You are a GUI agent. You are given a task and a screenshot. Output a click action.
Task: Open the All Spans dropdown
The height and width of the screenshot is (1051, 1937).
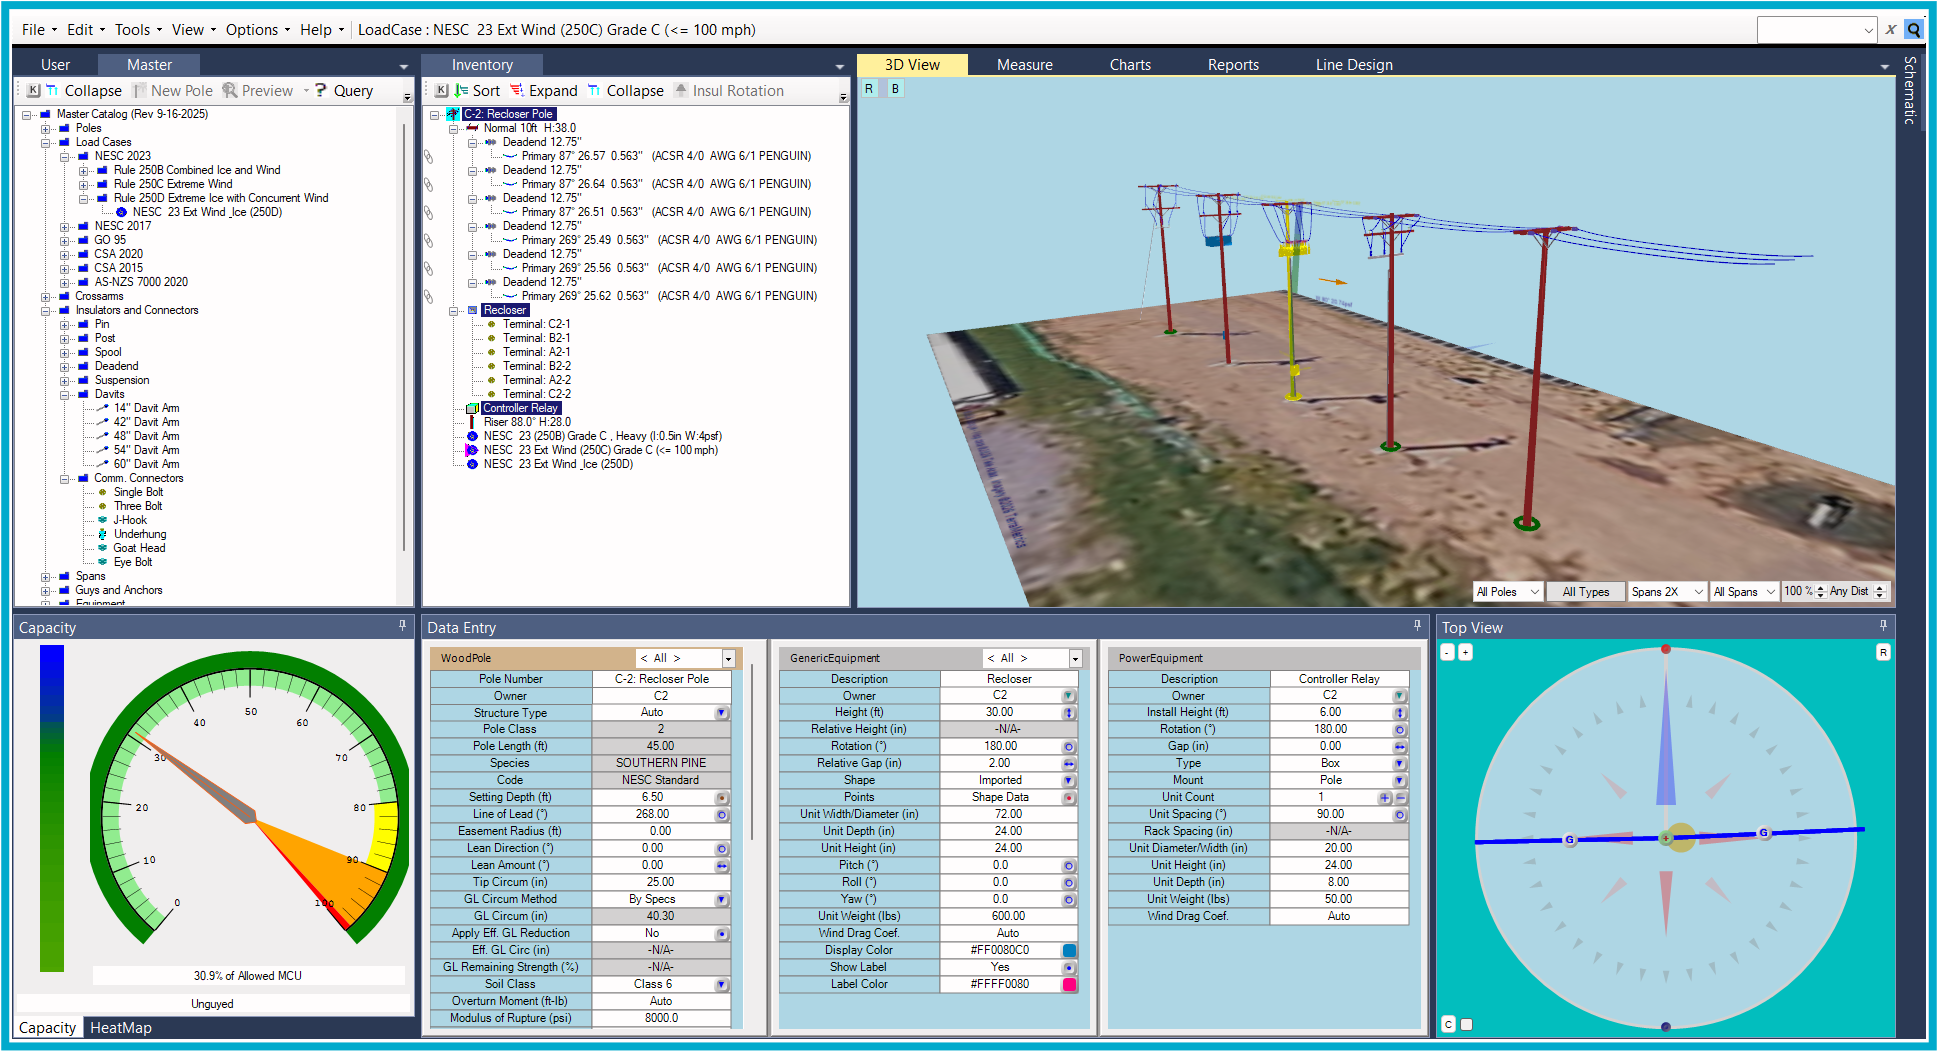[x=1744, y=592]
